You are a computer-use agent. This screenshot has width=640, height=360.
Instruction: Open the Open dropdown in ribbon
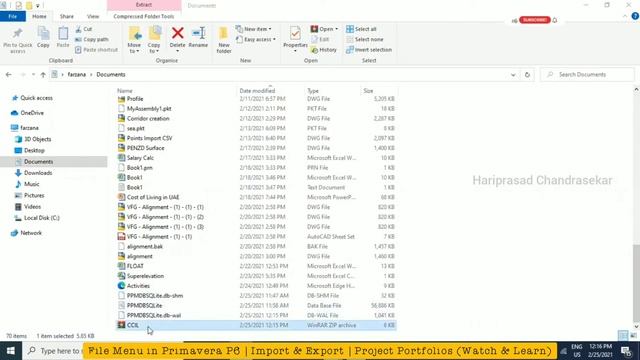click(324, 29)
